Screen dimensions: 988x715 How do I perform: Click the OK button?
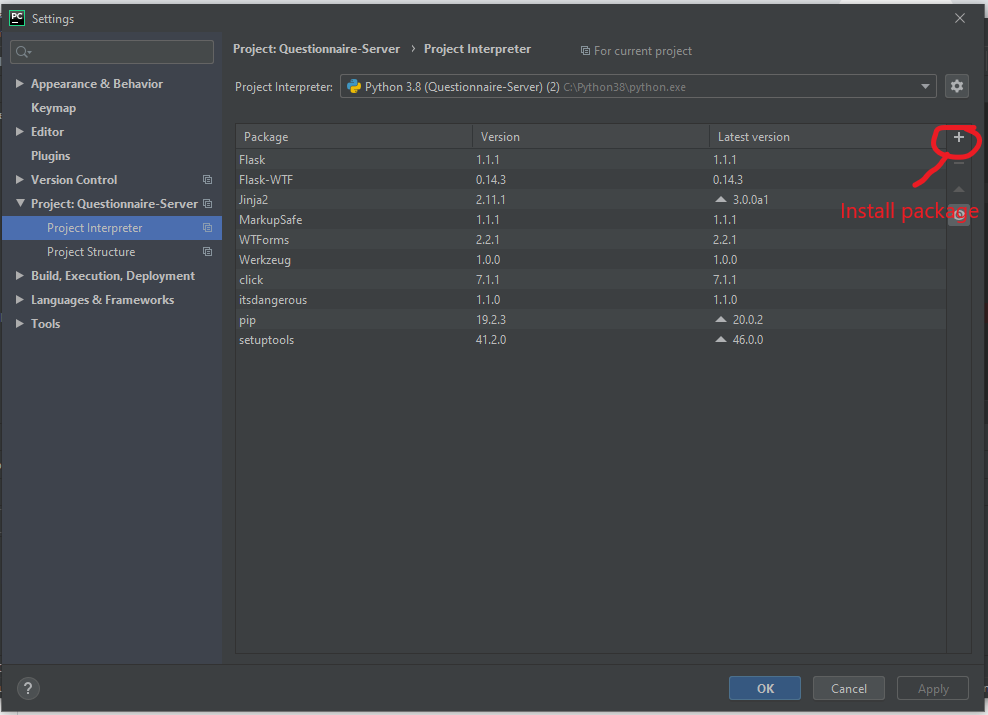pyautogui.click(x=765, y=688)
